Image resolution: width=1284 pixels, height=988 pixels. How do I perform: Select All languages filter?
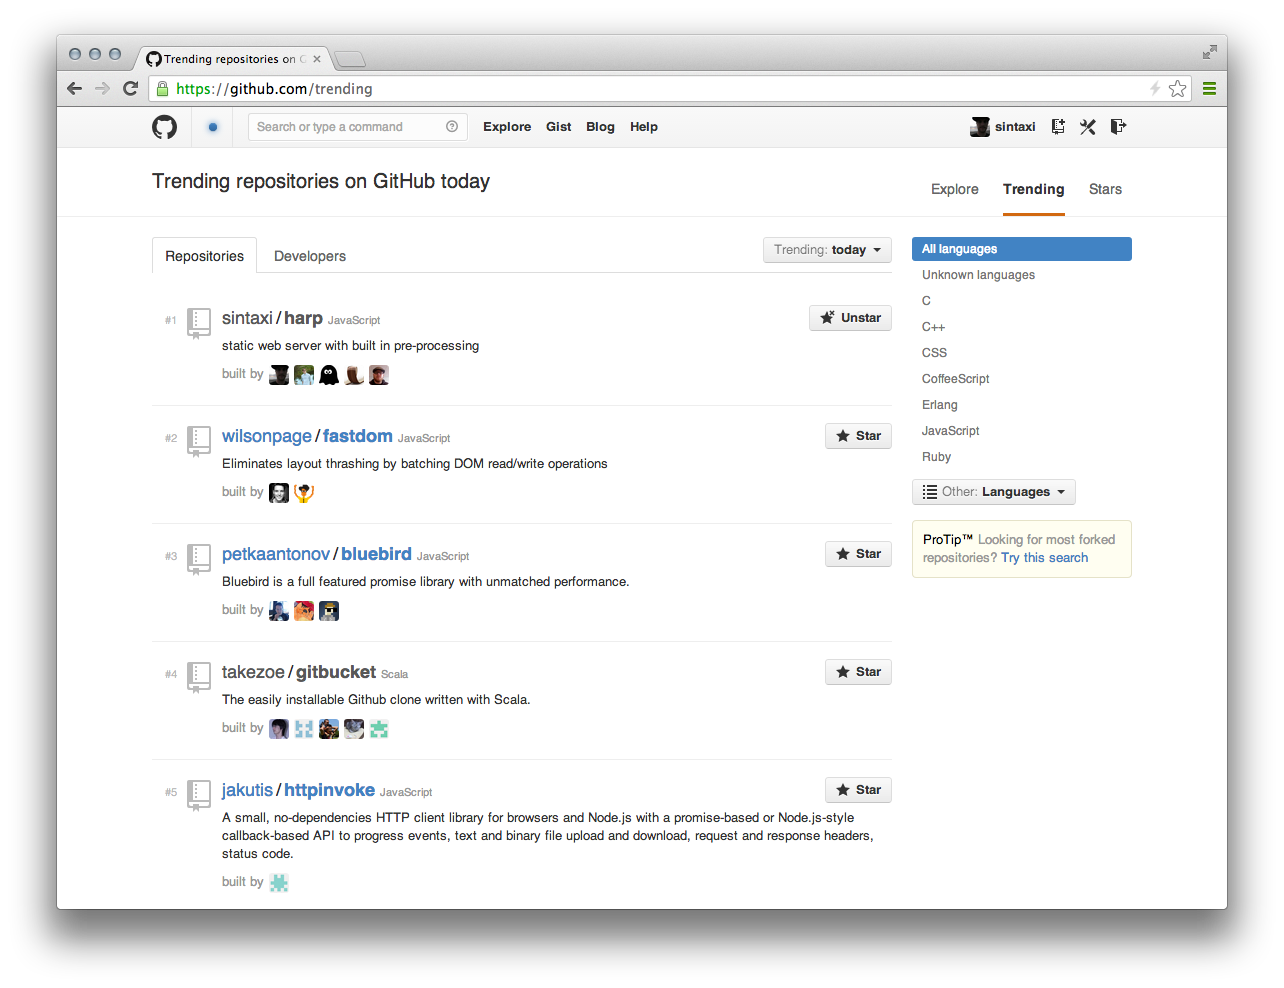pyautogui.click(x=1022, y=249)
